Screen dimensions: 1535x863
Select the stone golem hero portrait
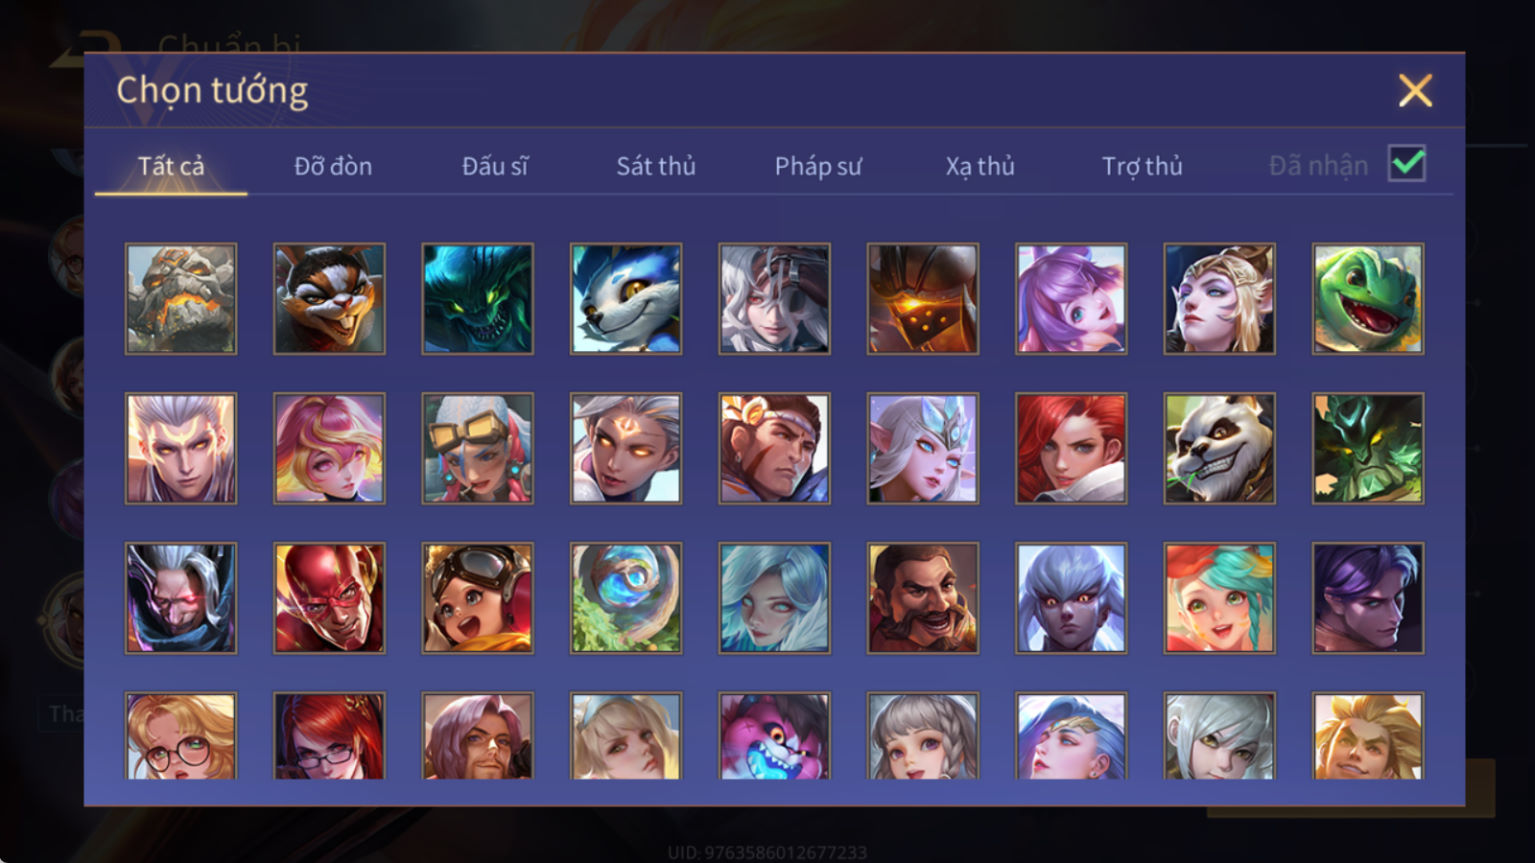(181, 298)
